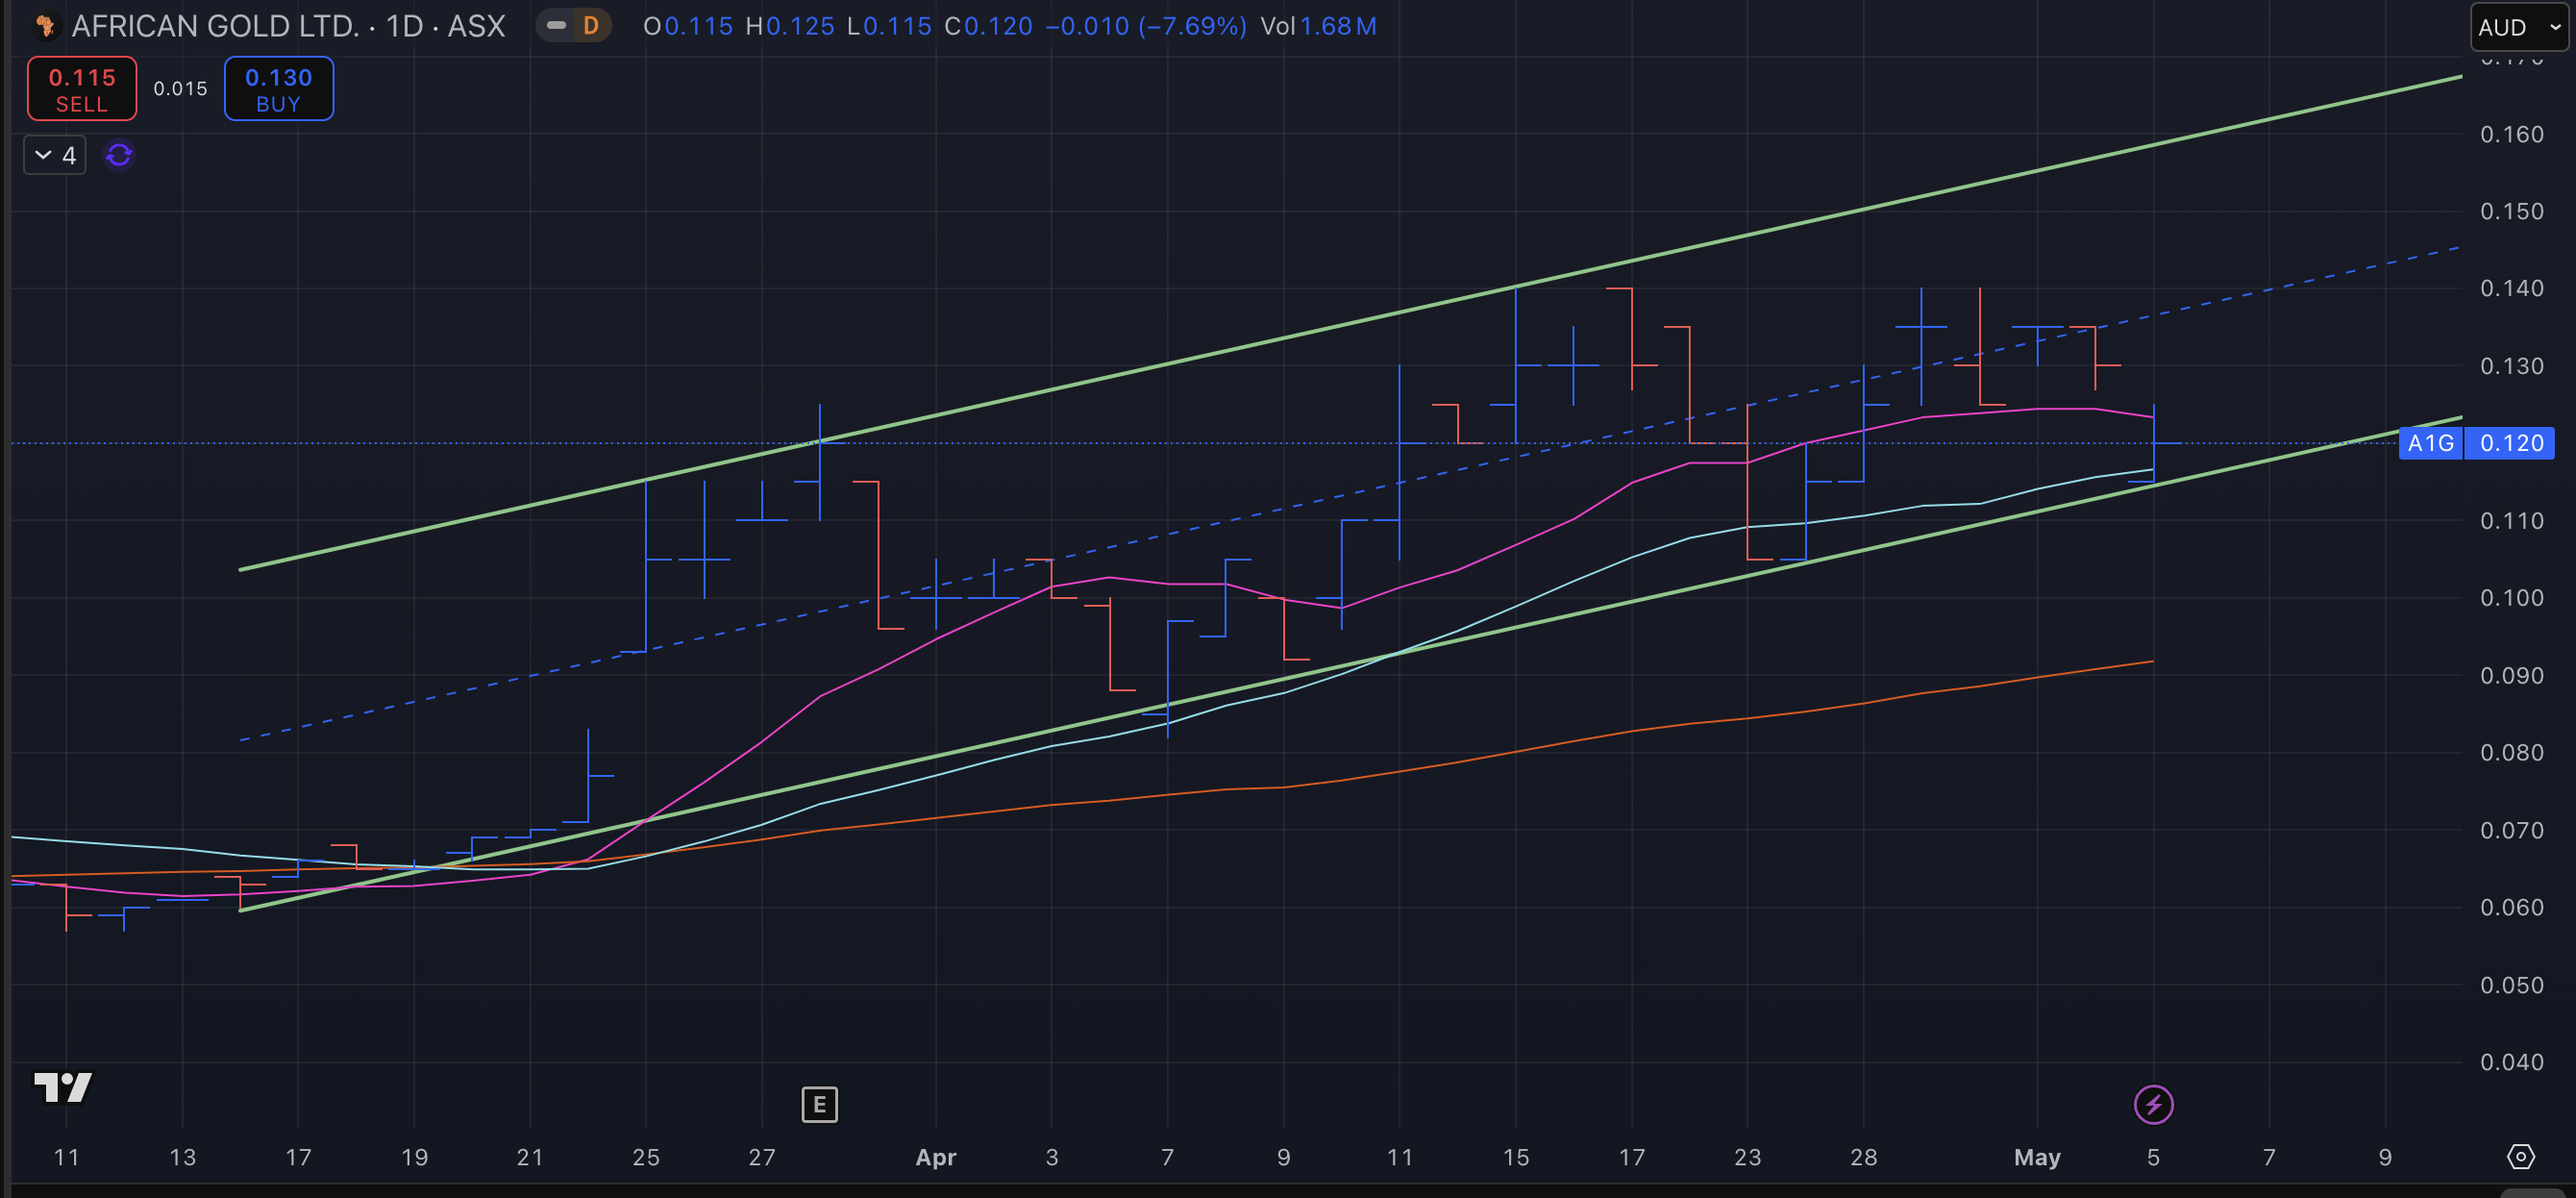Image resolution: width=2576 pixels, height=1198 pixels.
Task: Select the A1G 0.120 price label
Action: pos(2476,443)
